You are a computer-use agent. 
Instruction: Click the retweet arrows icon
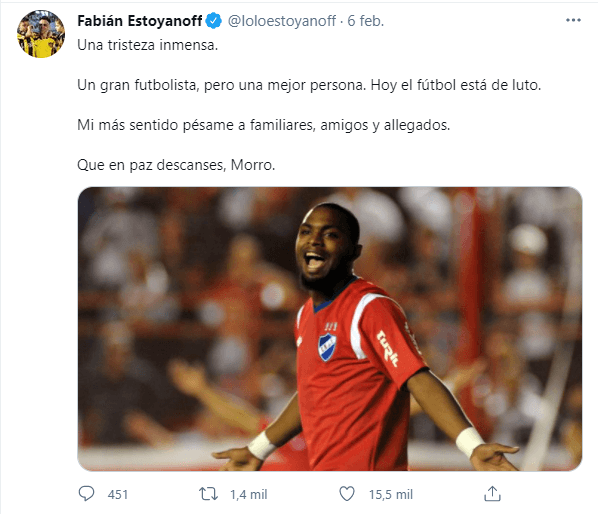click(x=208, y=494)
